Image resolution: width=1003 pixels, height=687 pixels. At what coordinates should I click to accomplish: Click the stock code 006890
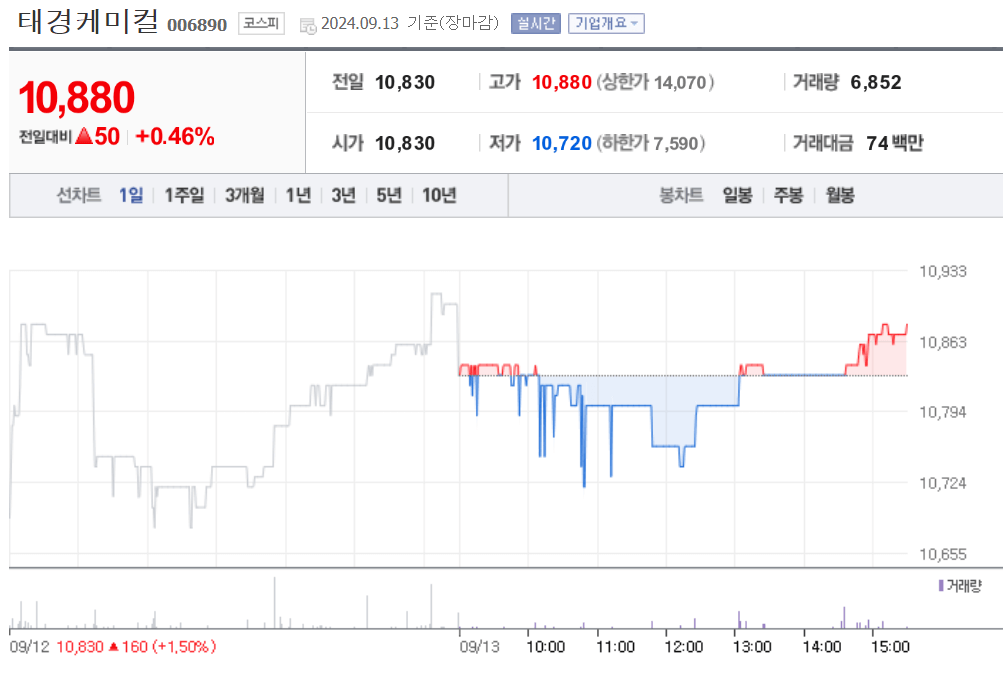pos(197,25)
